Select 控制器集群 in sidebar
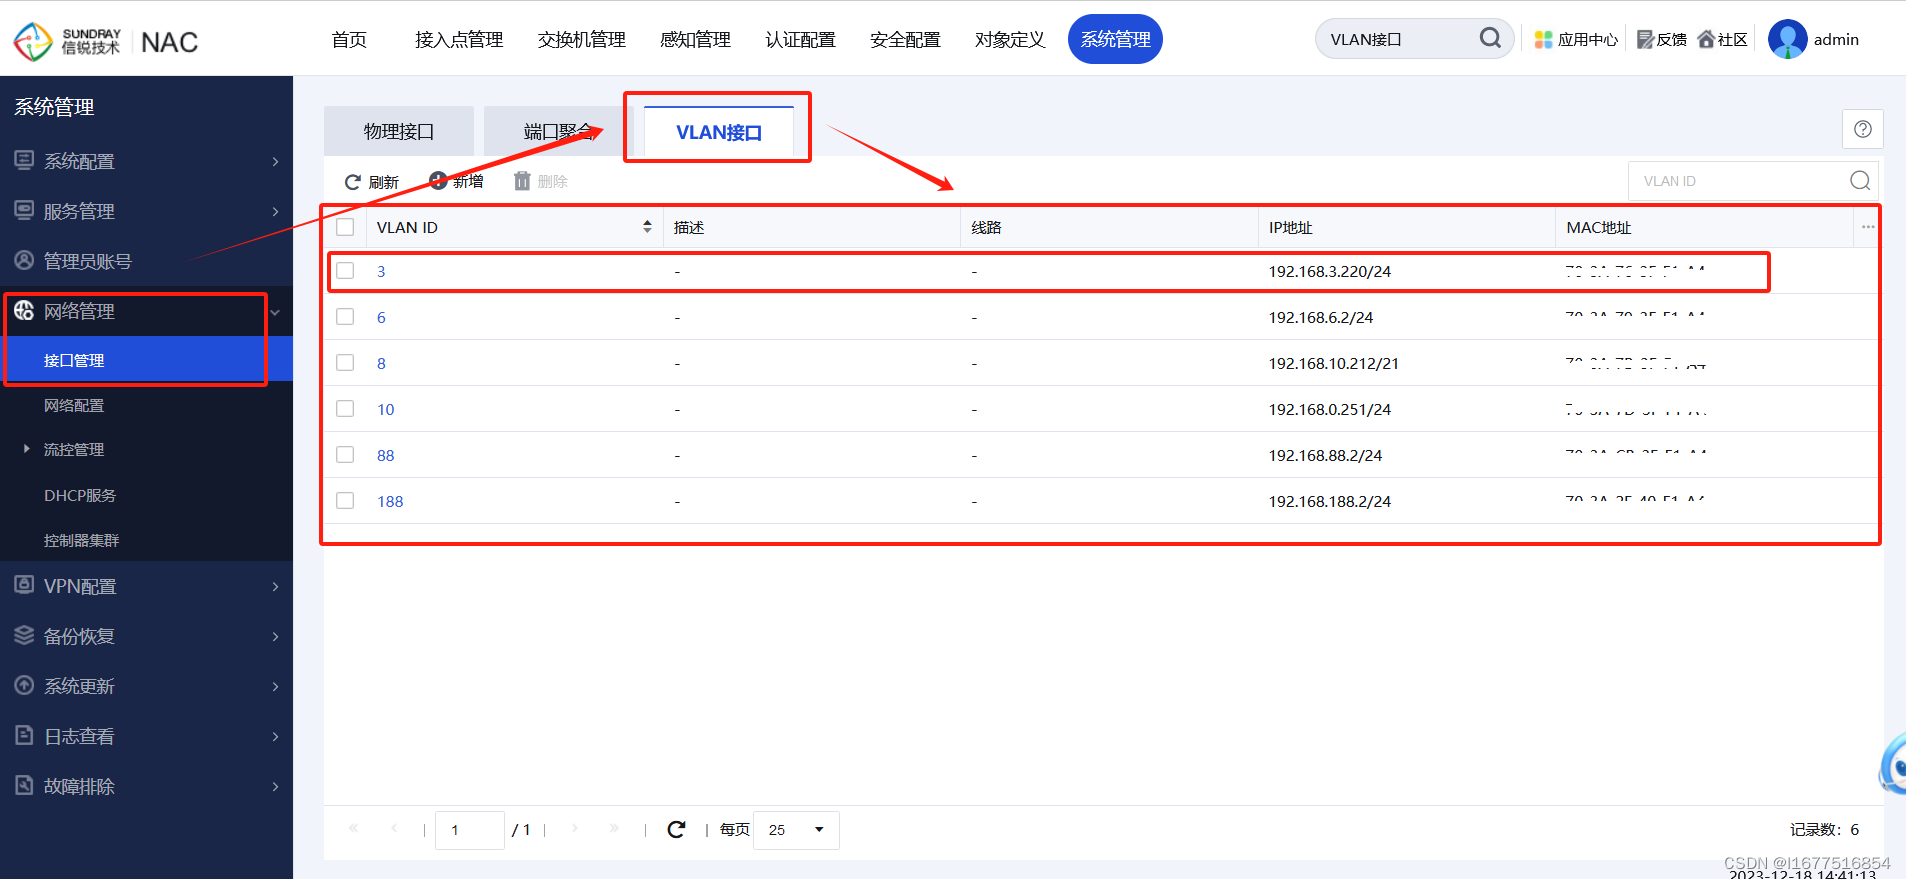The height and width of the screenshot is (879, 1906). pyautogui.click(x=81, y=540)
